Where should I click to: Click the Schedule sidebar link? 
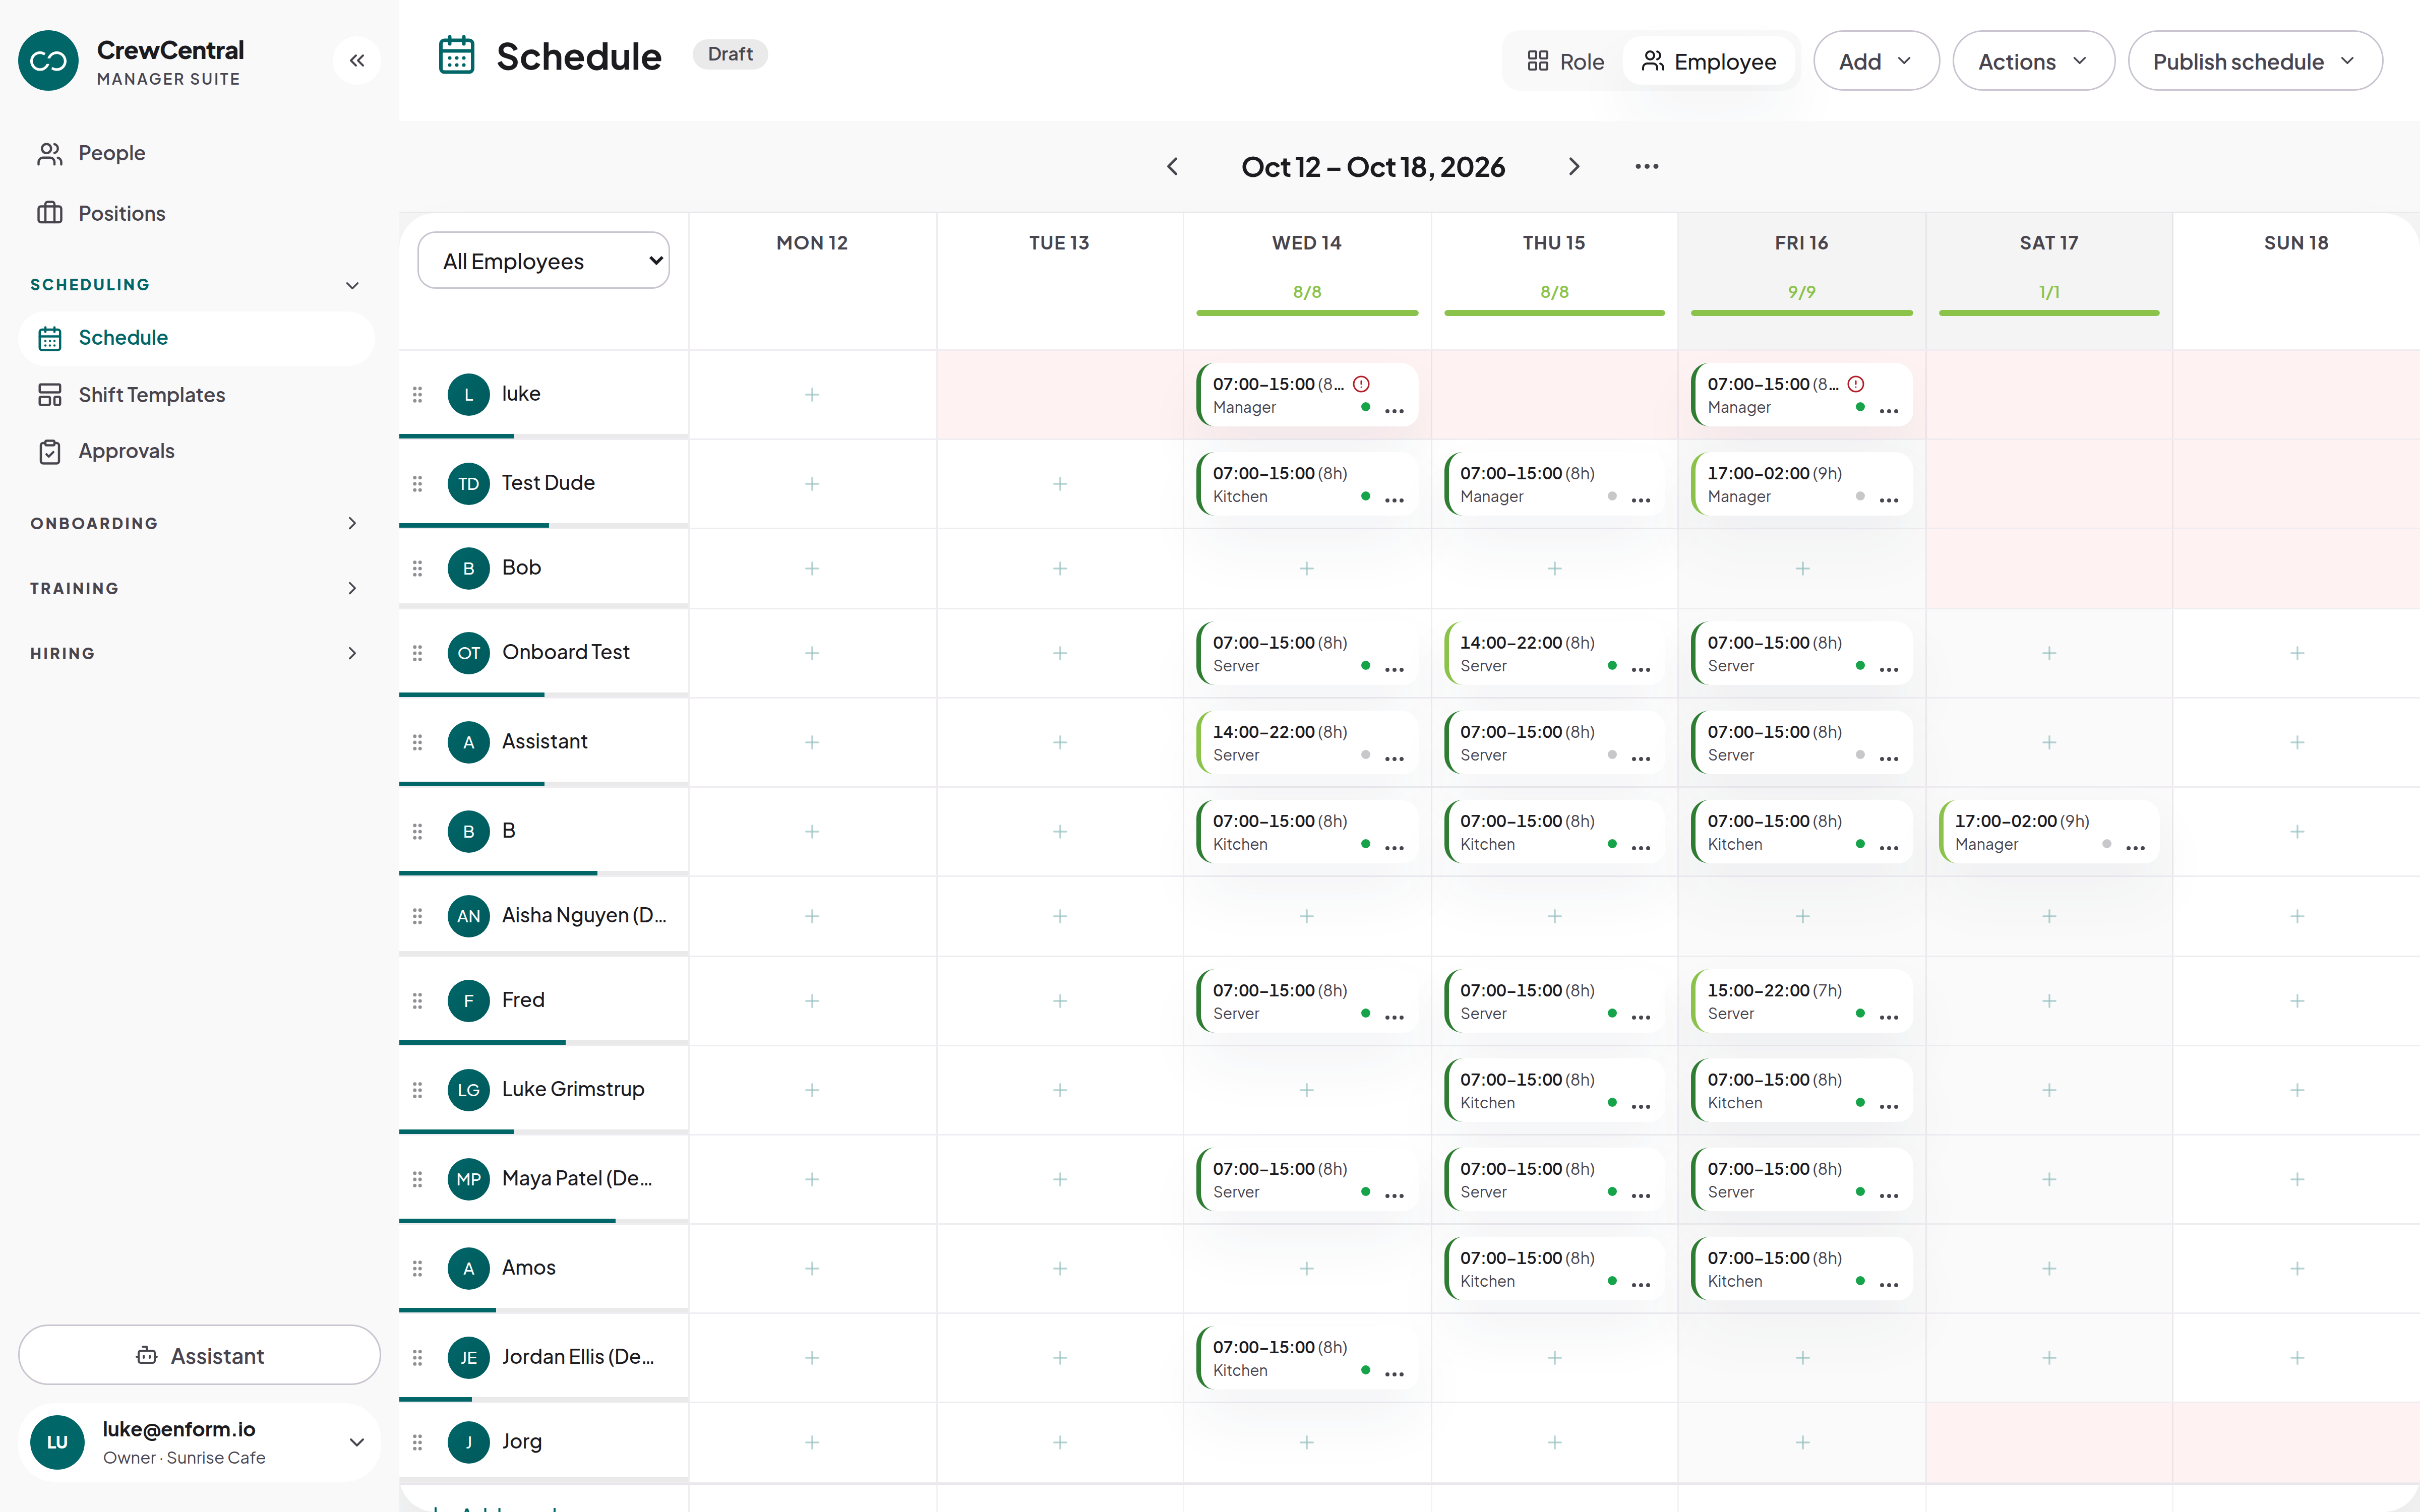(196, 338)
